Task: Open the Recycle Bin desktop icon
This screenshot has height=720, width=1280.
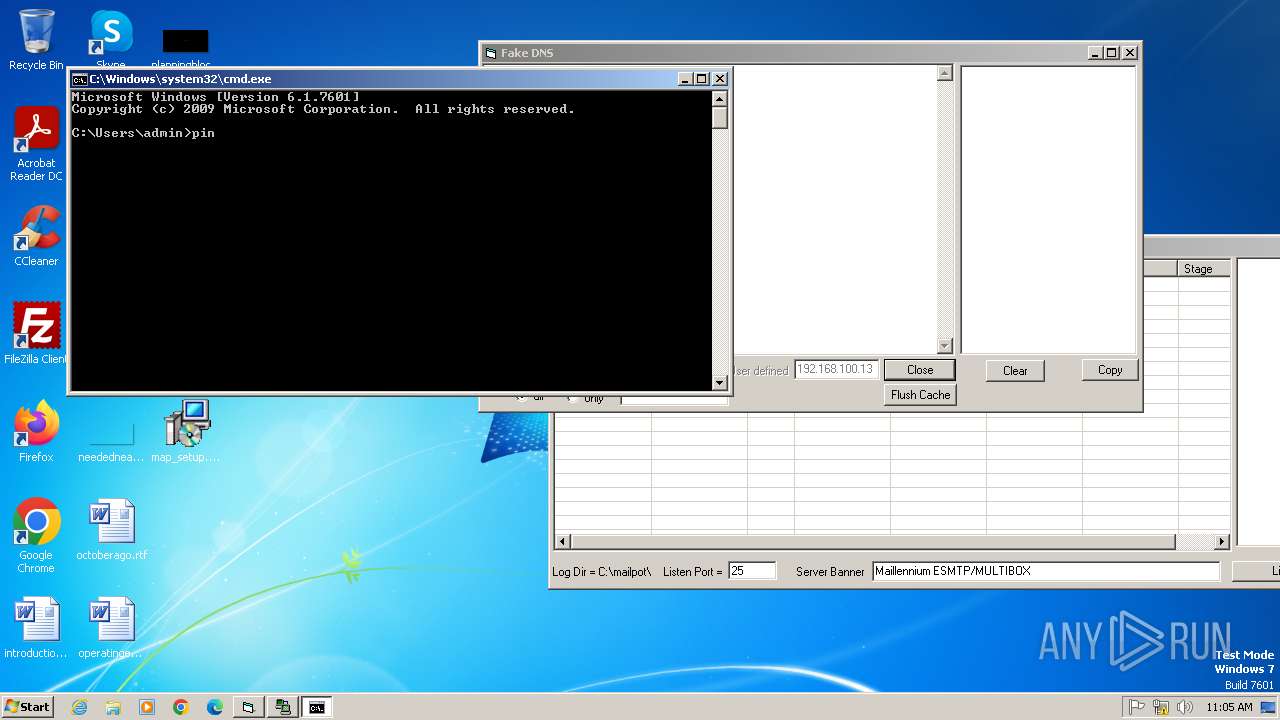Action: [x=36, y=40]
